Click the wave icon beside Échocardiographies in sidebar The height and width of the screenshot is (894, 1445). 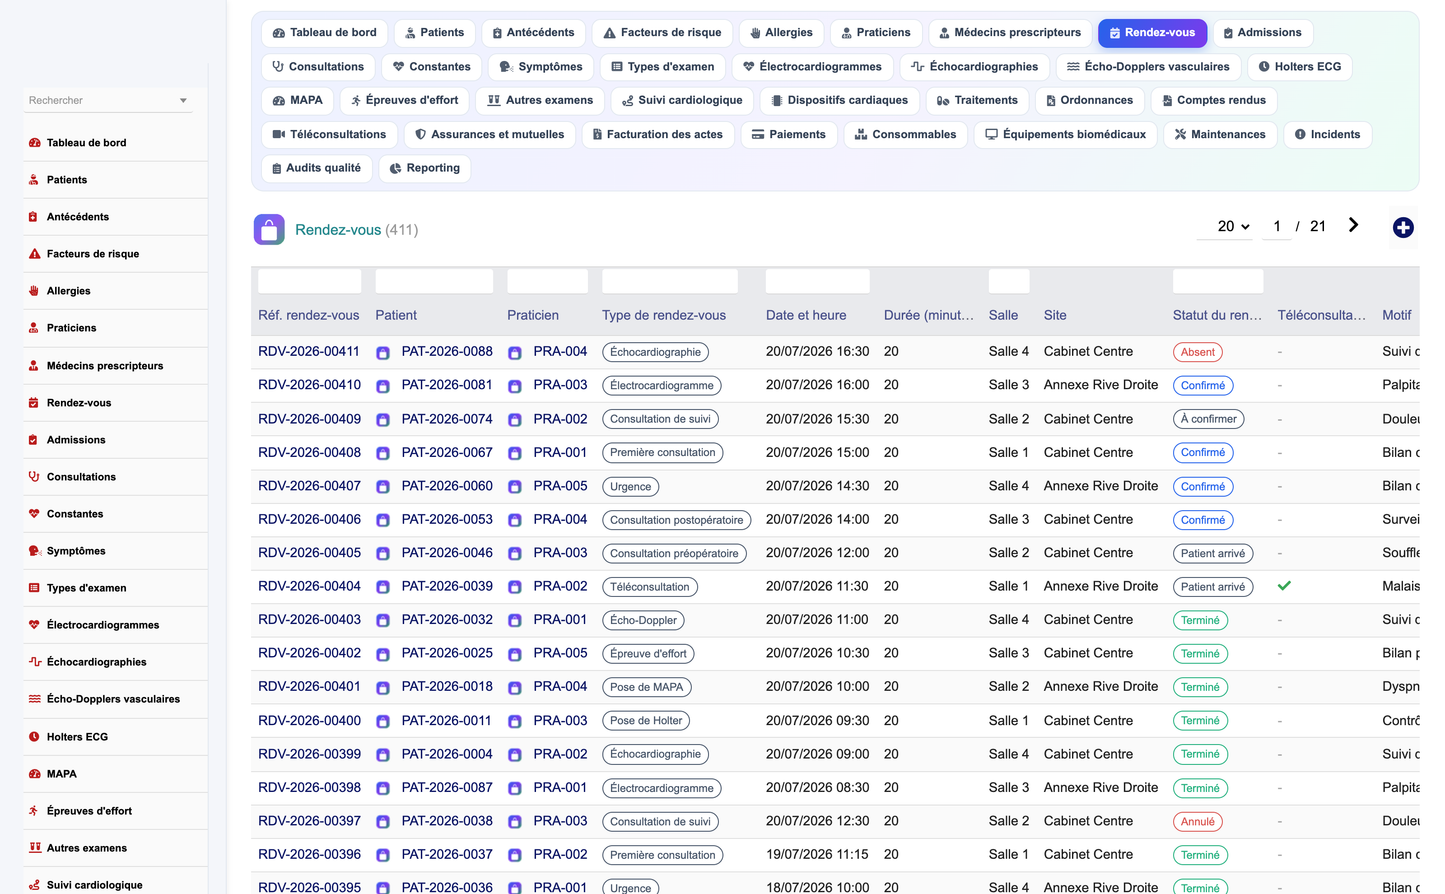(34, 662)
